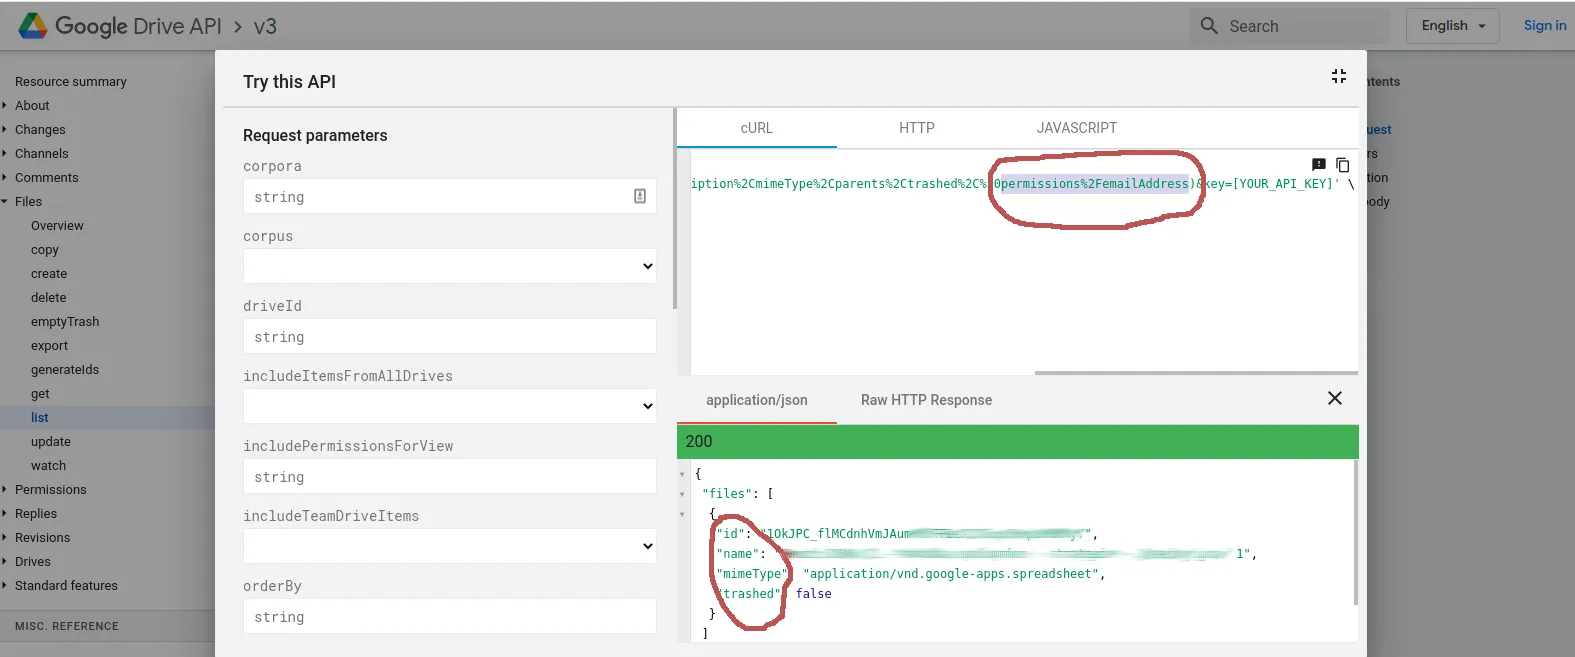Select the Raw HTTP Response tab

pyautogui.click(x=927, y=400)
